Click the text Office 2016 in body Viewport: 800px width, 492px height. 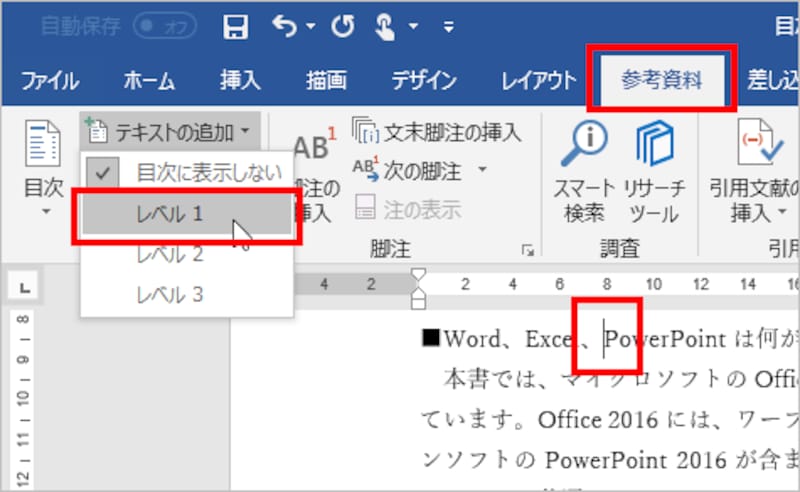click(598, 421)
